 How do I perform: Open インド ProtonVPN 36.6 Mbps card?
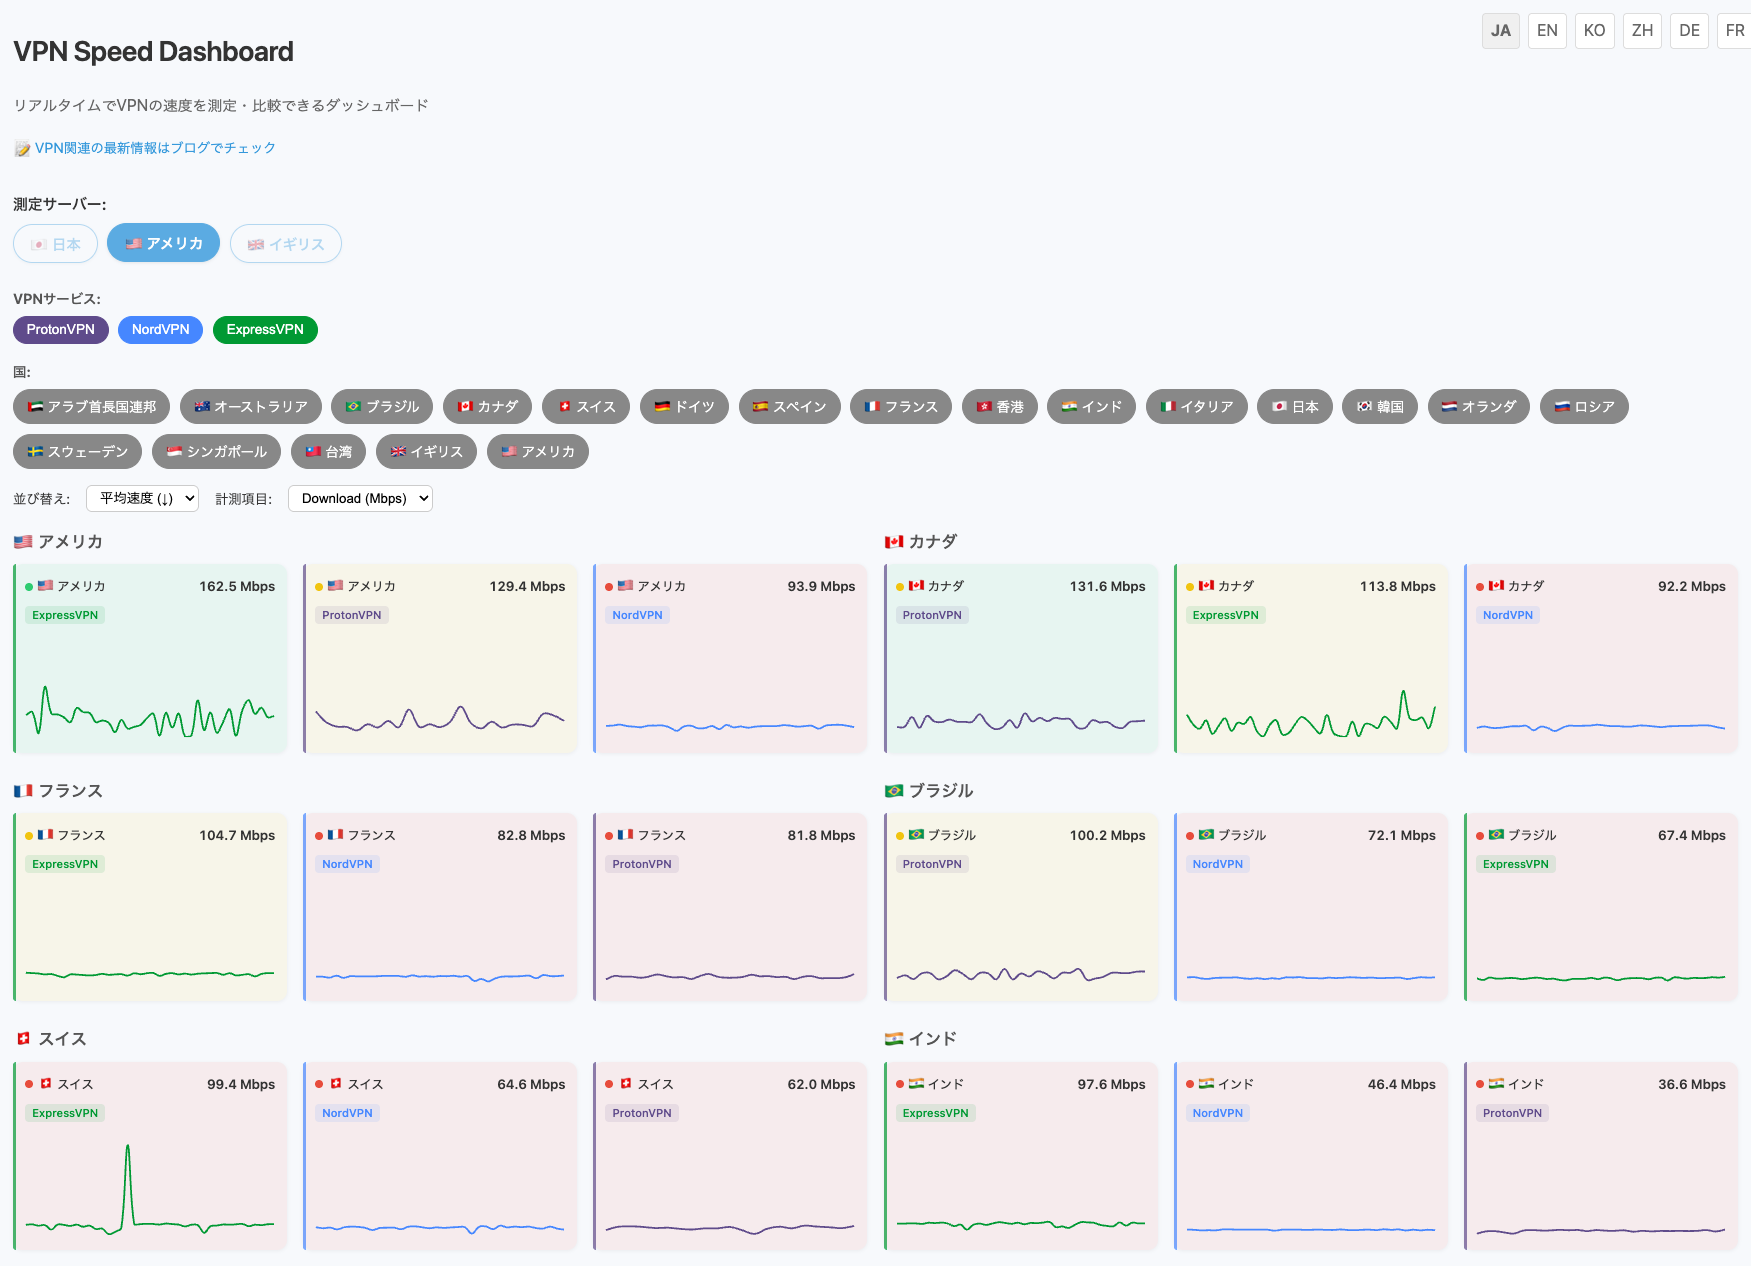pyautogui.click(x=1601, y=1156)
